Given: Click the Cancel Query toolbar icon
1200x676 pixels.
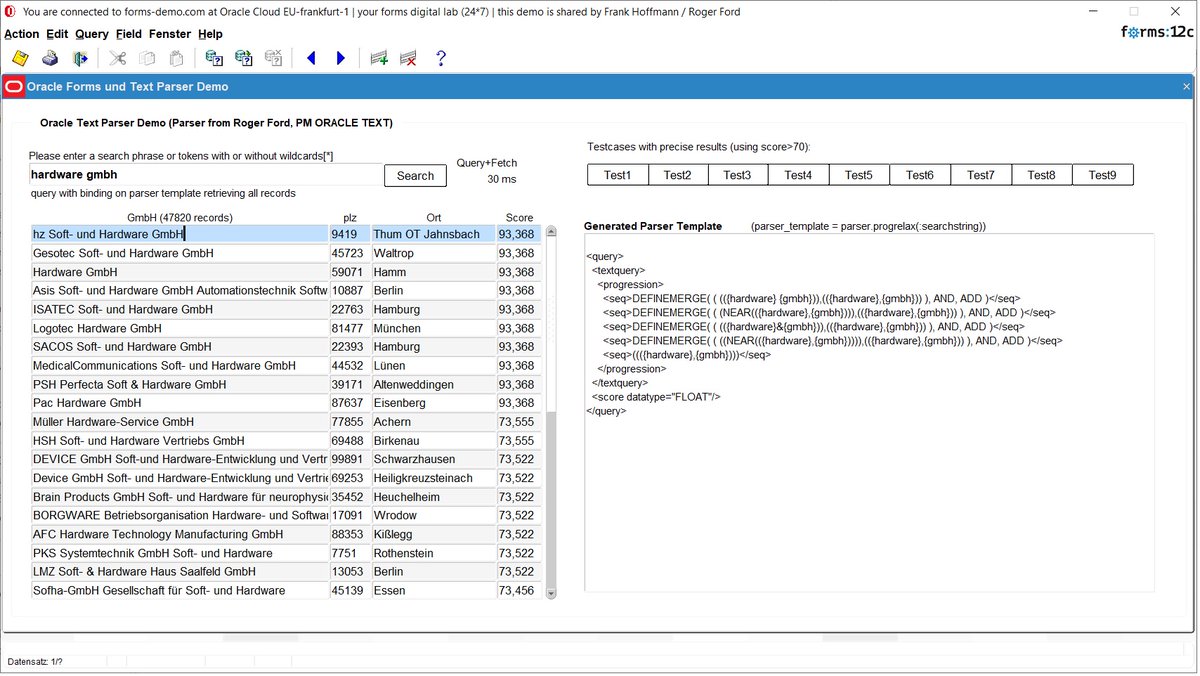Looking at the screenshot, I should (x=273, y=58).
